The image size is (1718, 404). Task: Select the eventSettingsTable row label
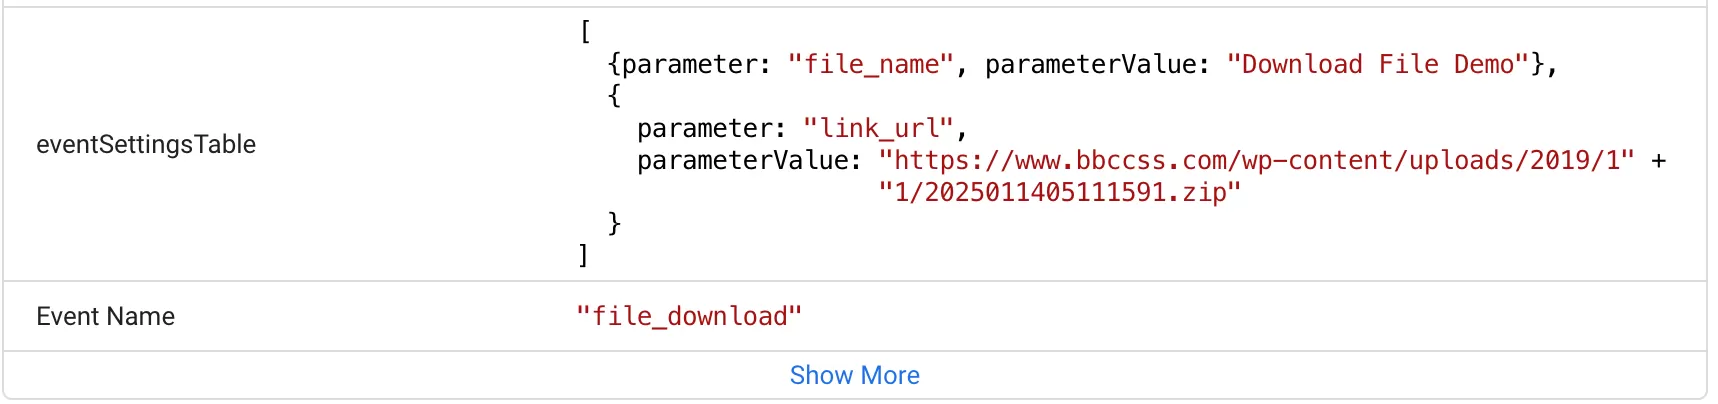[146, 145]
